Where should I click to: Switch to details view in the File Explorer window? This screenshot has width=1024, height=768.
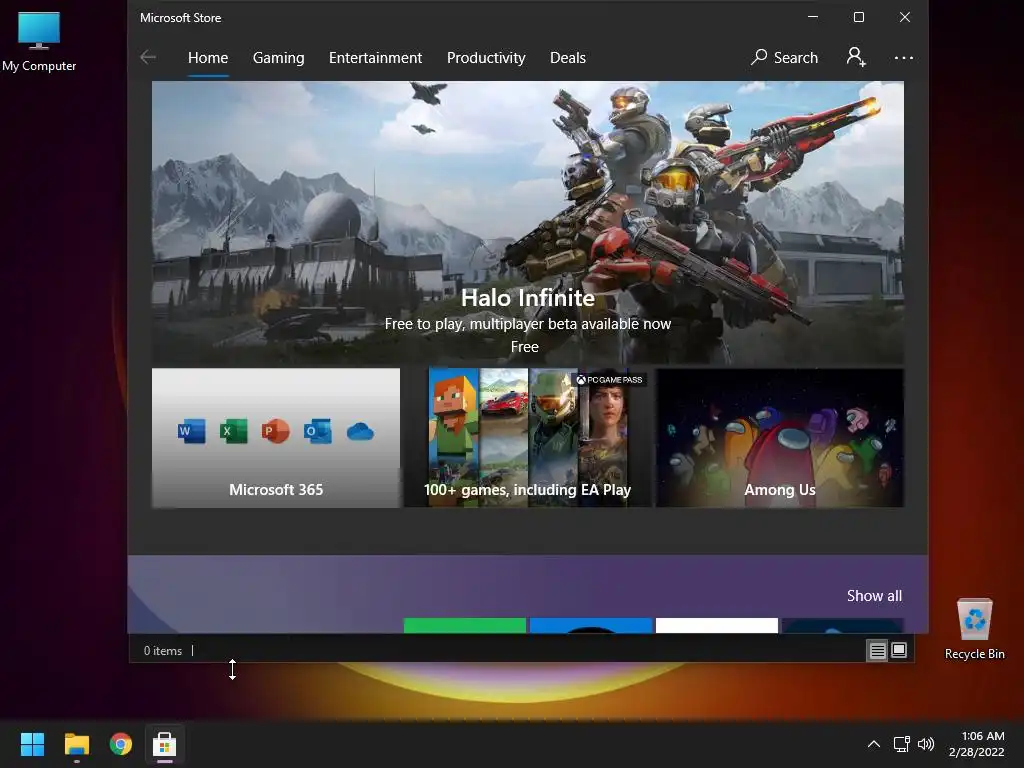coord(877,650)
